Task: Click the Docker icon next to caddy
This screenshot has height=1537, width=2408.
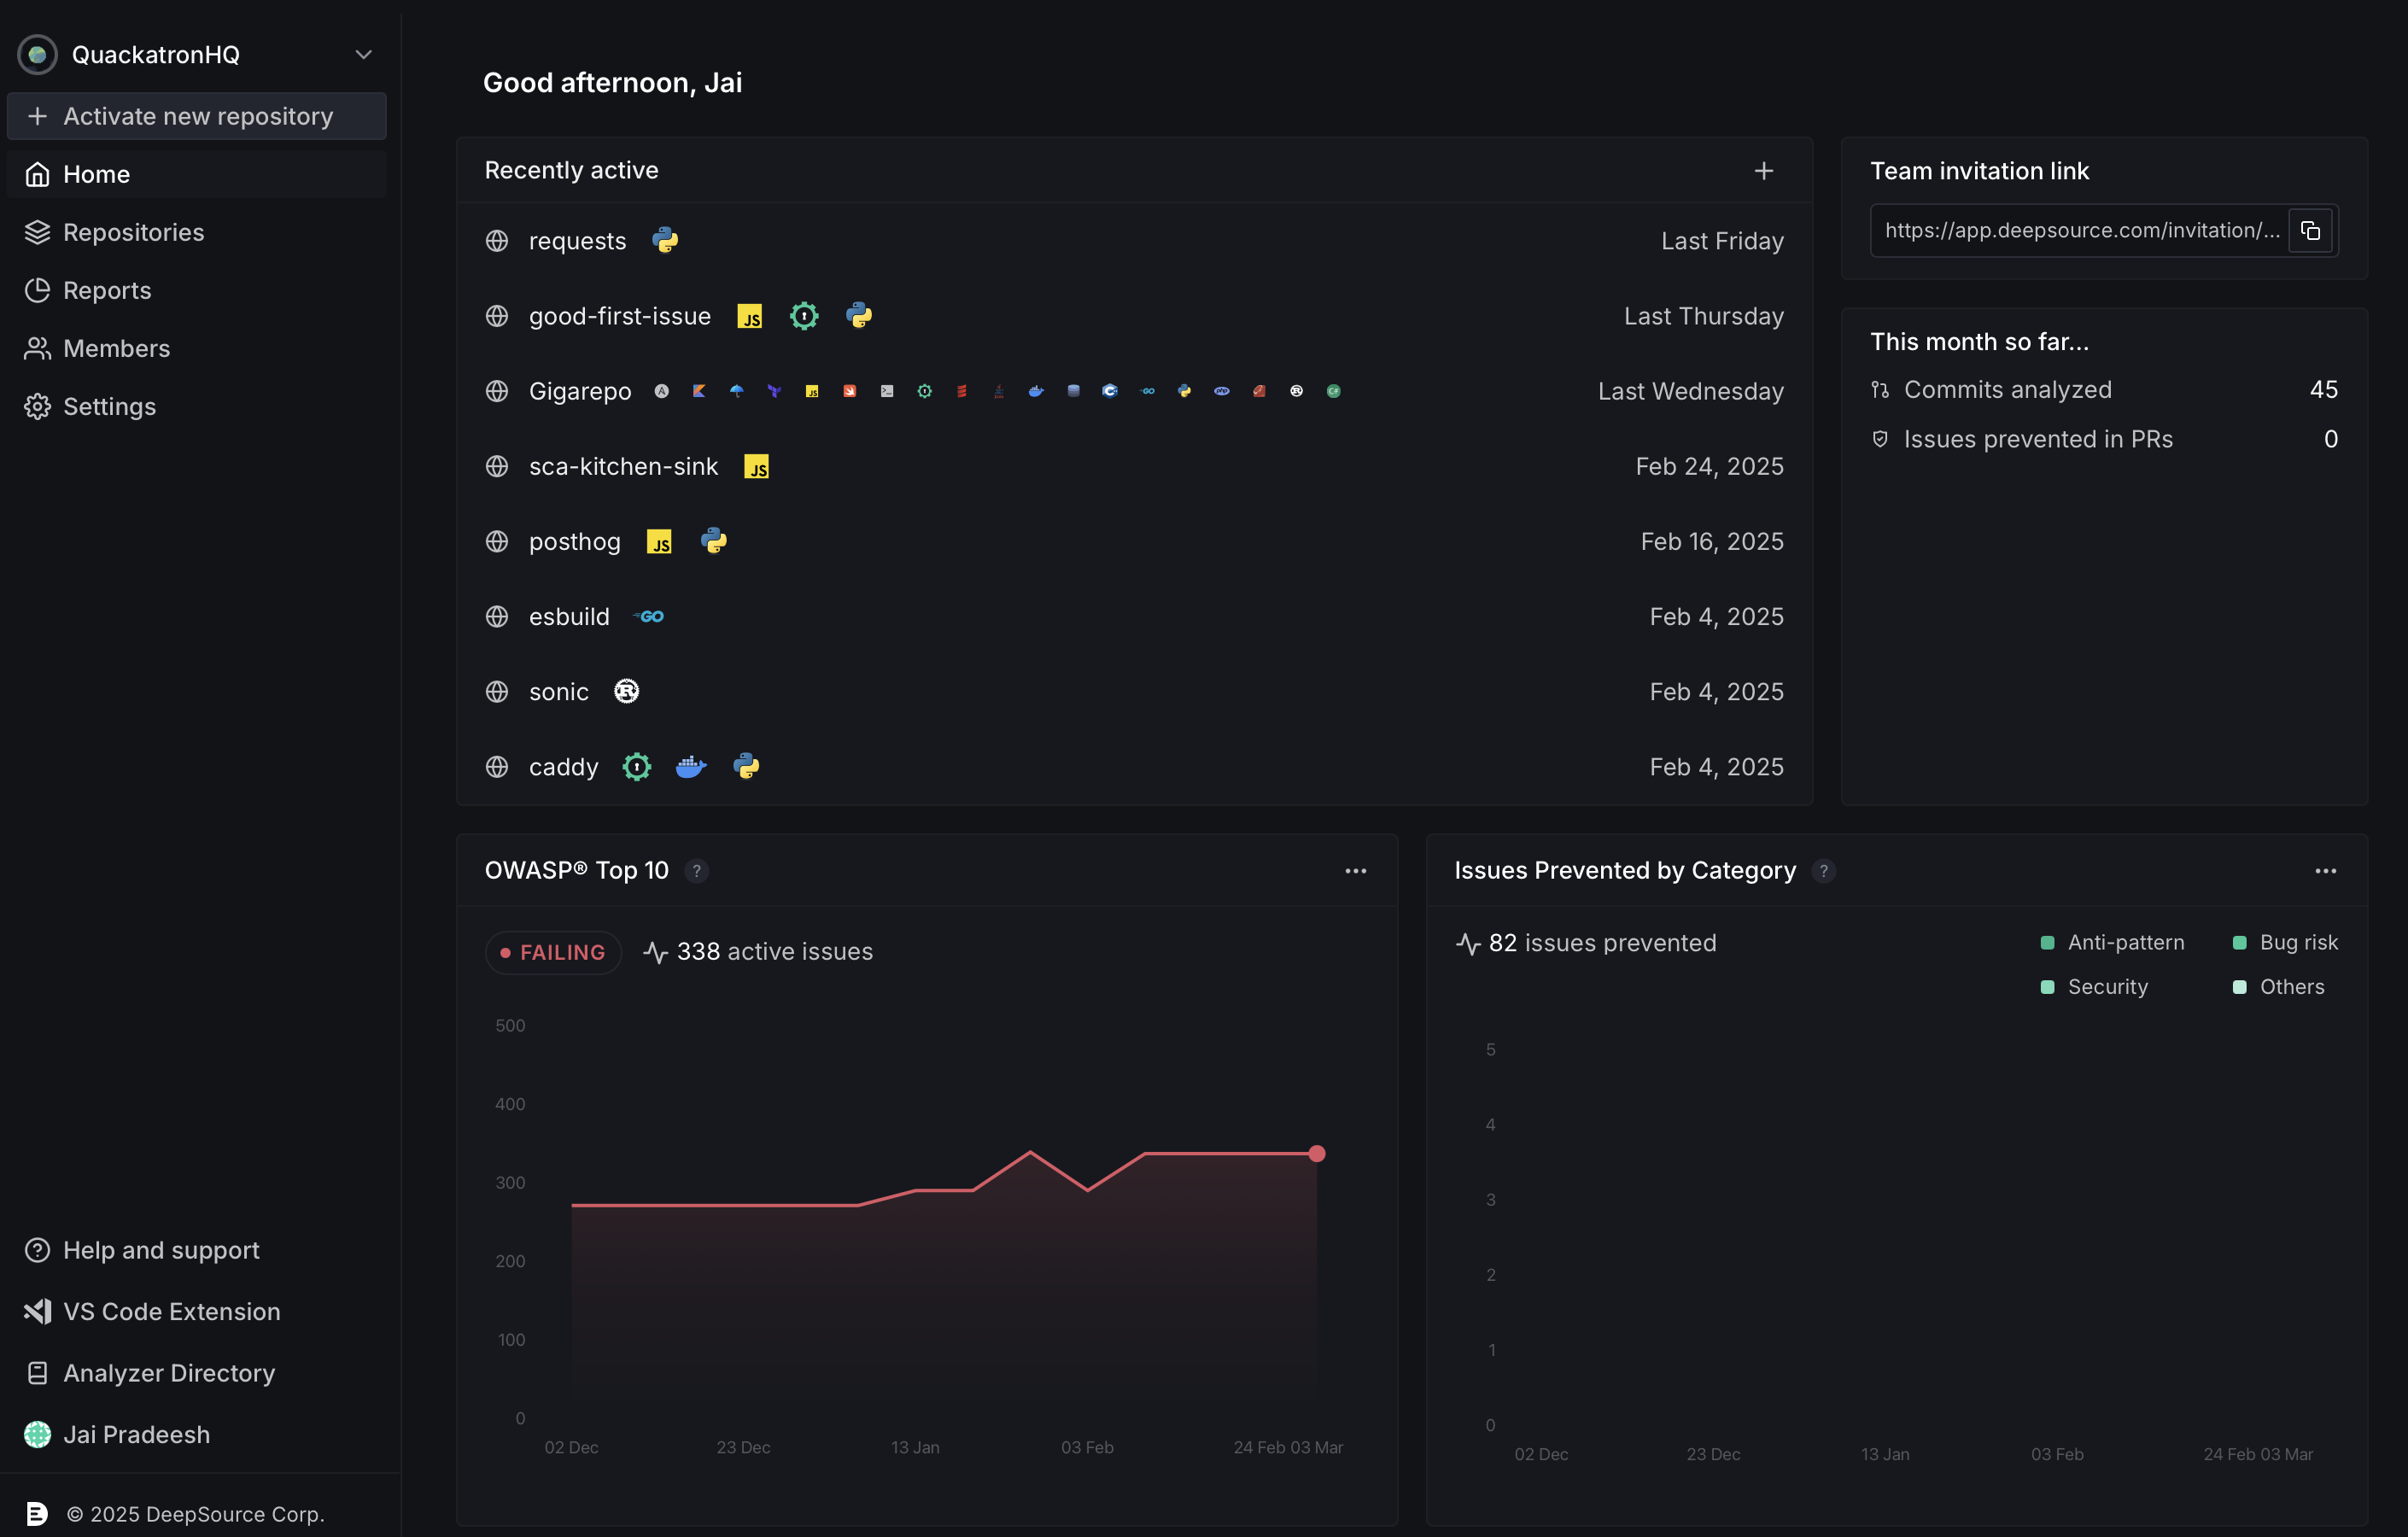Action: [x=691, y=767]
